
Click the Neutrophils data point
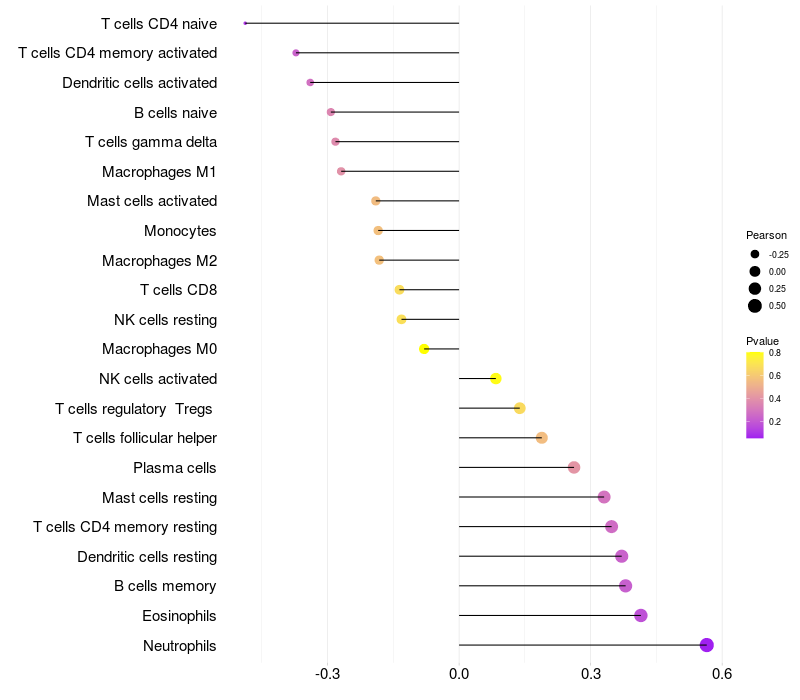(707, 645)
